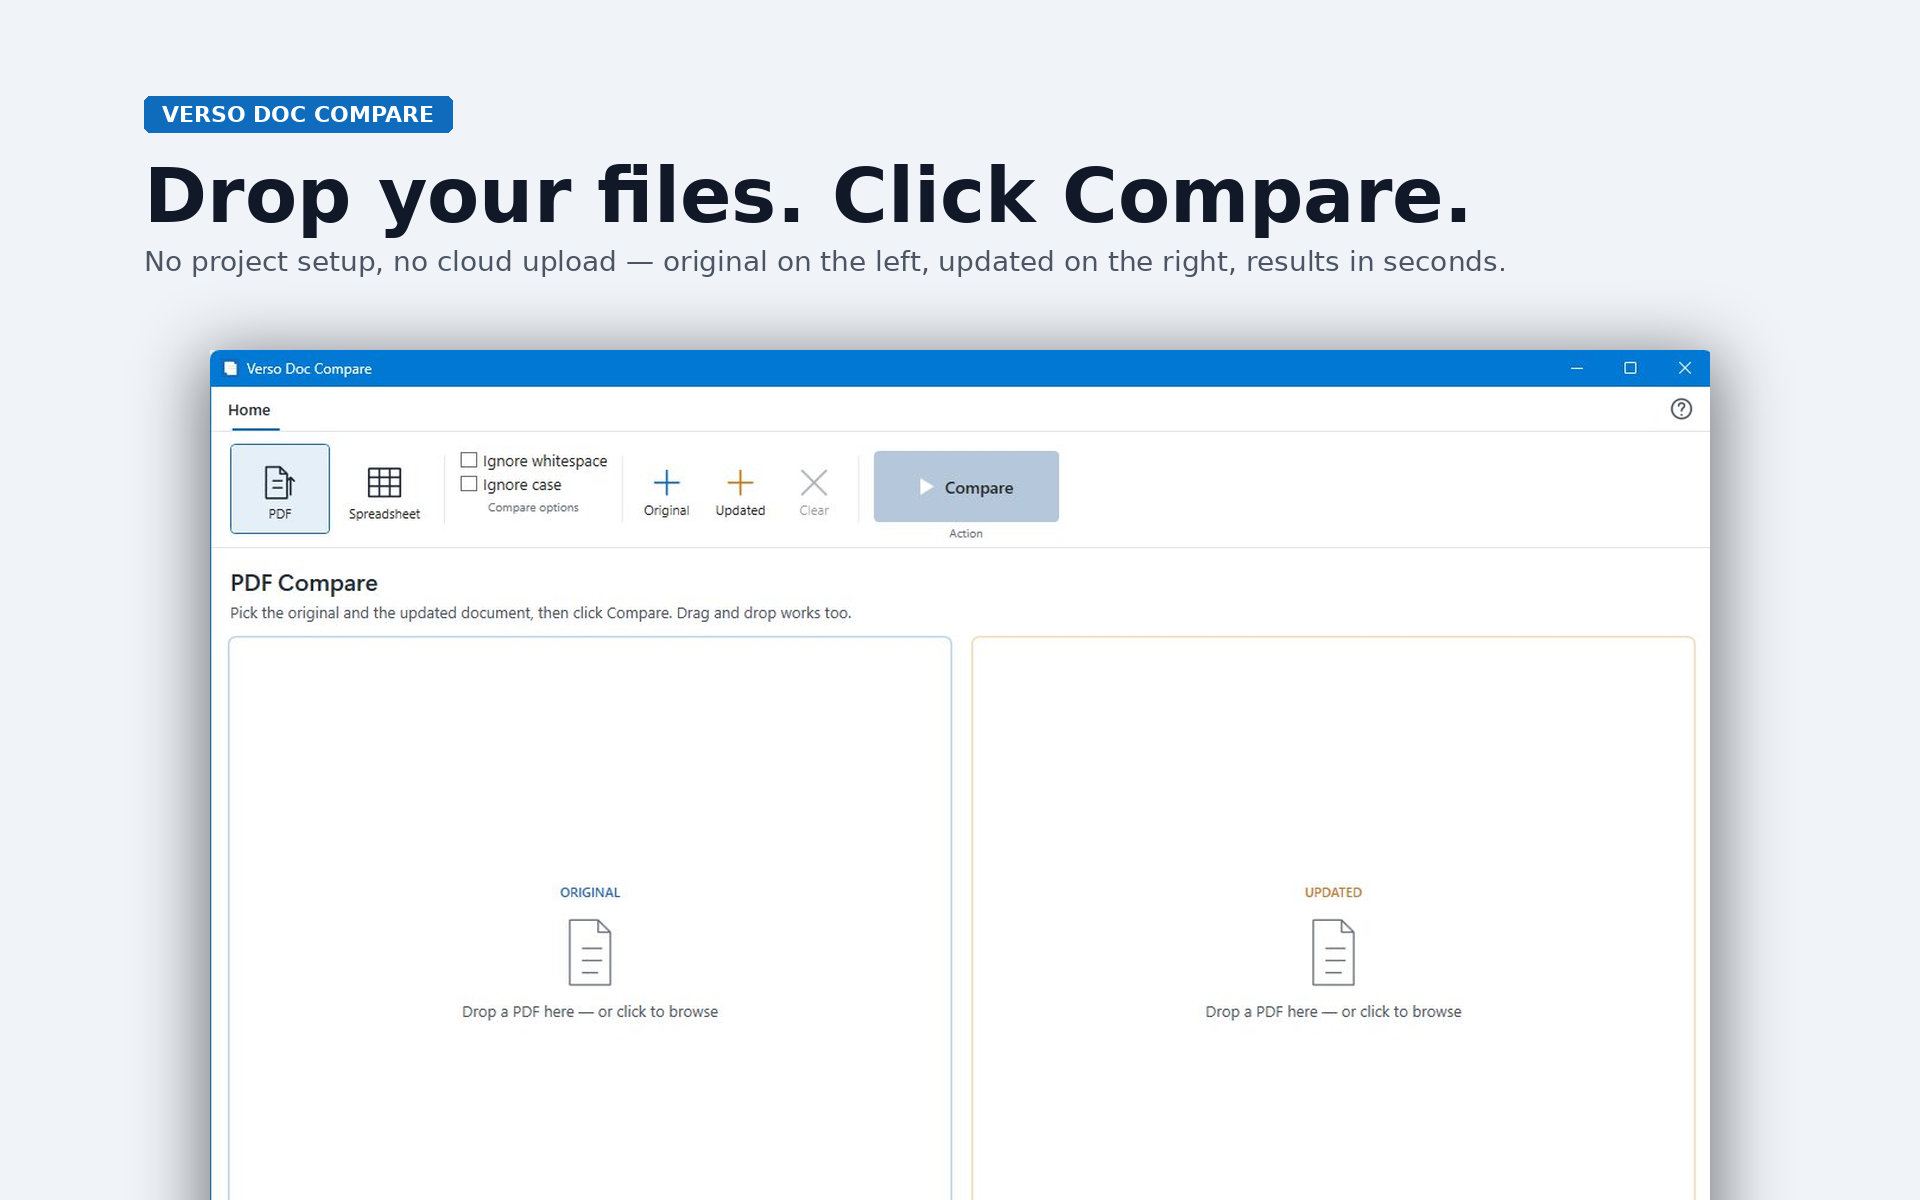Screen dimensions: 1920x1200
Task: Switch to Spreadsheet compare mode
Action: [384, 488]
